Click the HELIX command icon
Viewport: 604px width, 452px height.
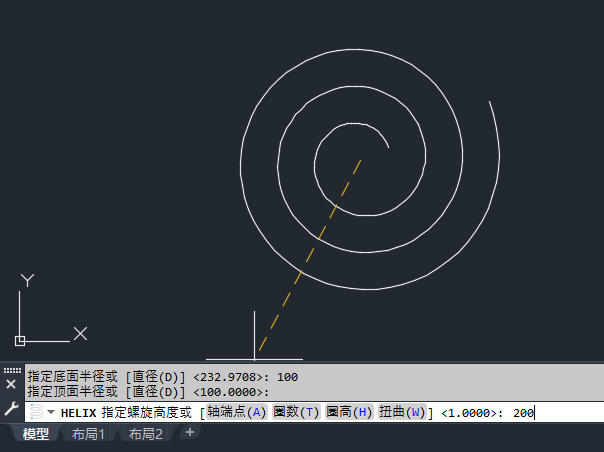37,412
